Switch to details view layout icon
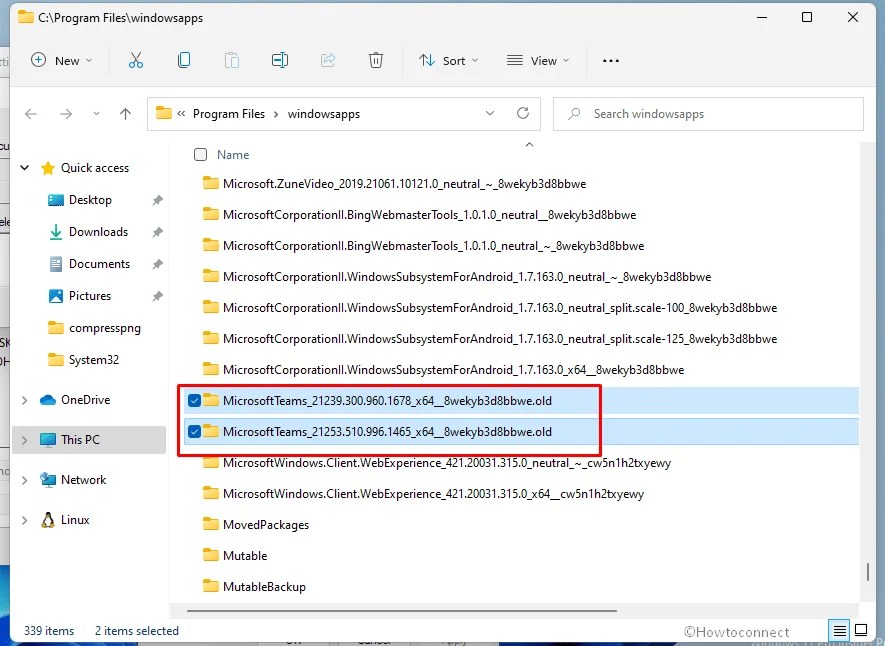Viewport: 885px width, 646px height. pos(839,630)
